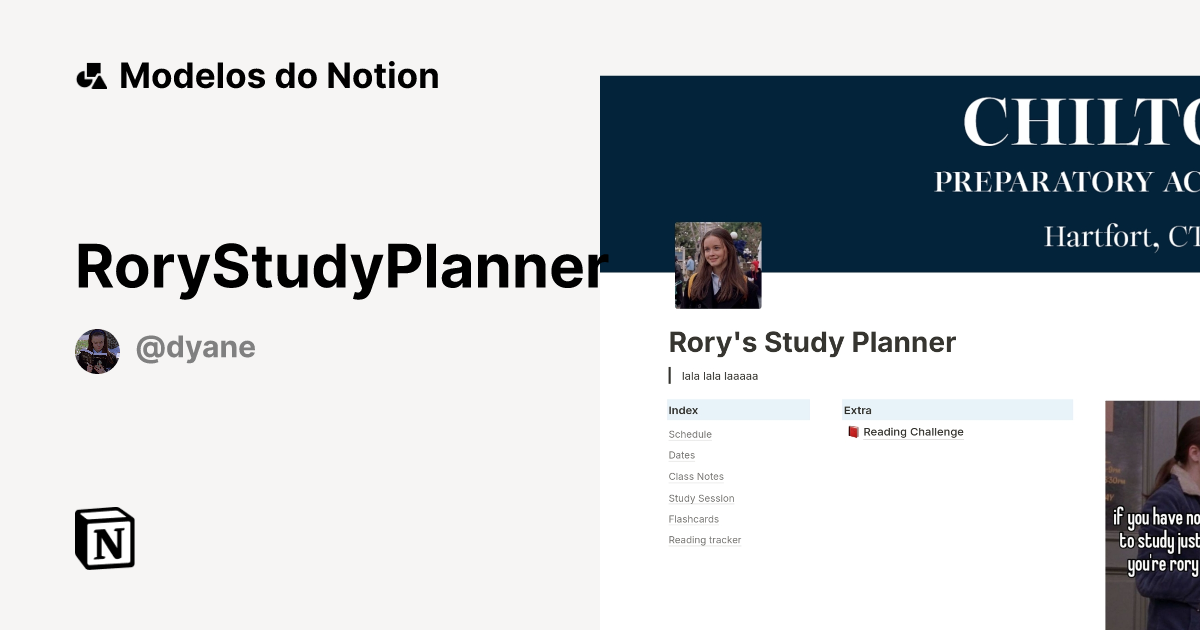Click the Index section heading callout

pyautogui.click(x=682, y=410)
